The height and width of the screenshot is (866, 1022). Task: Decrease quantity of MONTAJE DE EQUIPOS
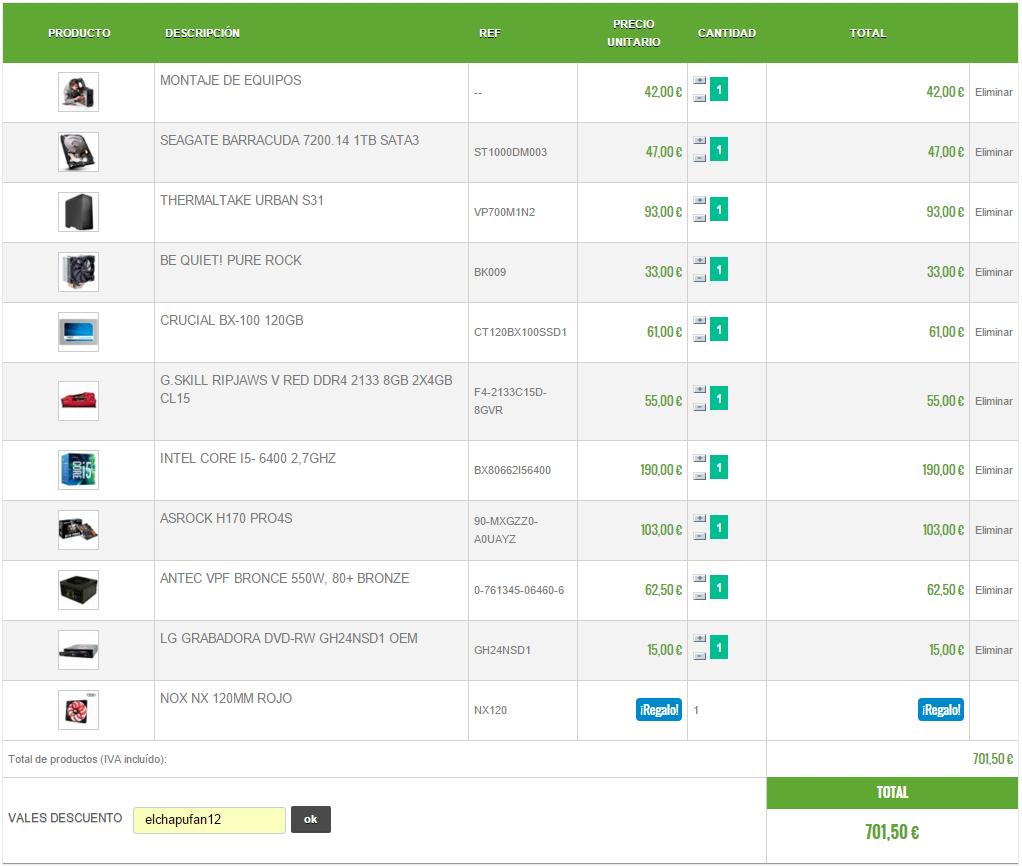pos(699,98)
